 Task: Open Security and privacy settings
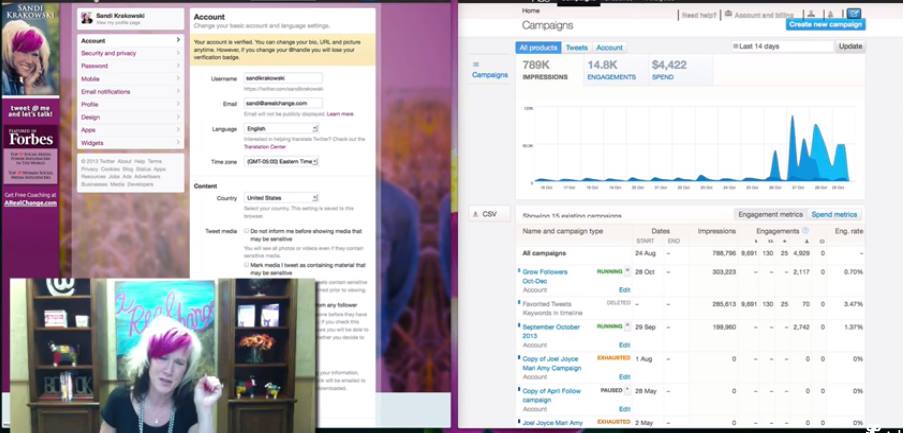pos(131,53)
